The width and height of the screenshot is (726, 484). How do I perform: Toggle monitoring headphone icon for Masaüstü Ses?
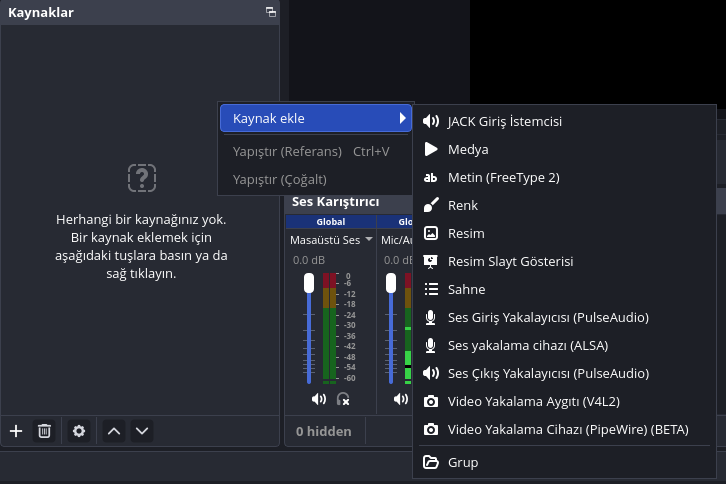tap(343, 399)
